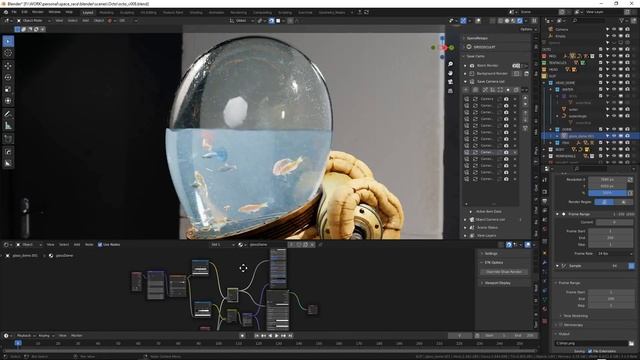Toggle exclude checkbox for OCTO collection row
The image size is (640, 360).
pyautogui.click(x=600, y=49)
